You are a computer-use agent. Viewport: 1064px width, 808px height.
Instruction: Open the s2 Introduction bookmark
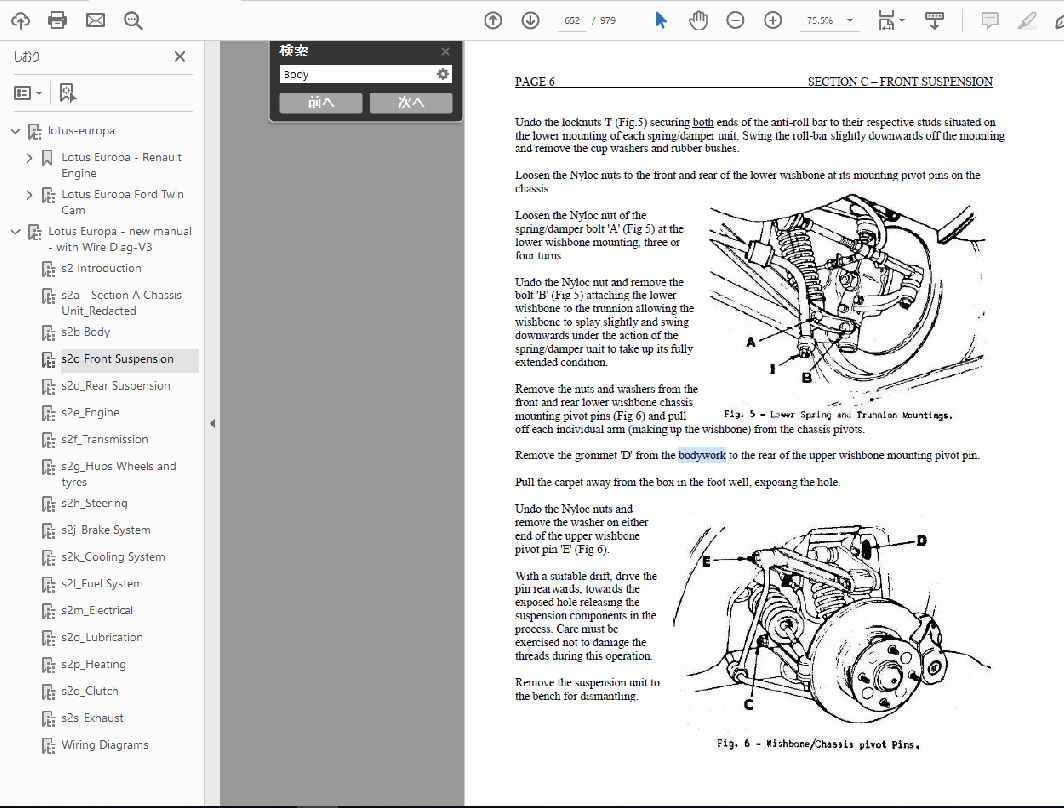click(x=101, y=269)
